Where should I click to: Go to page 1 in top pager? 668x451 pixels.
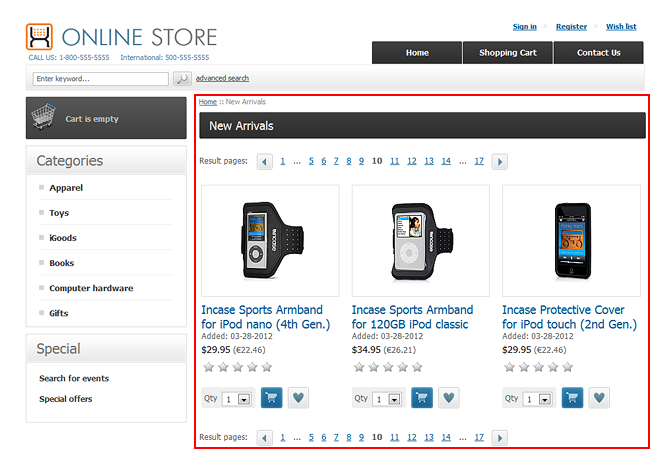pyautogui.click(x=282, y=161)
